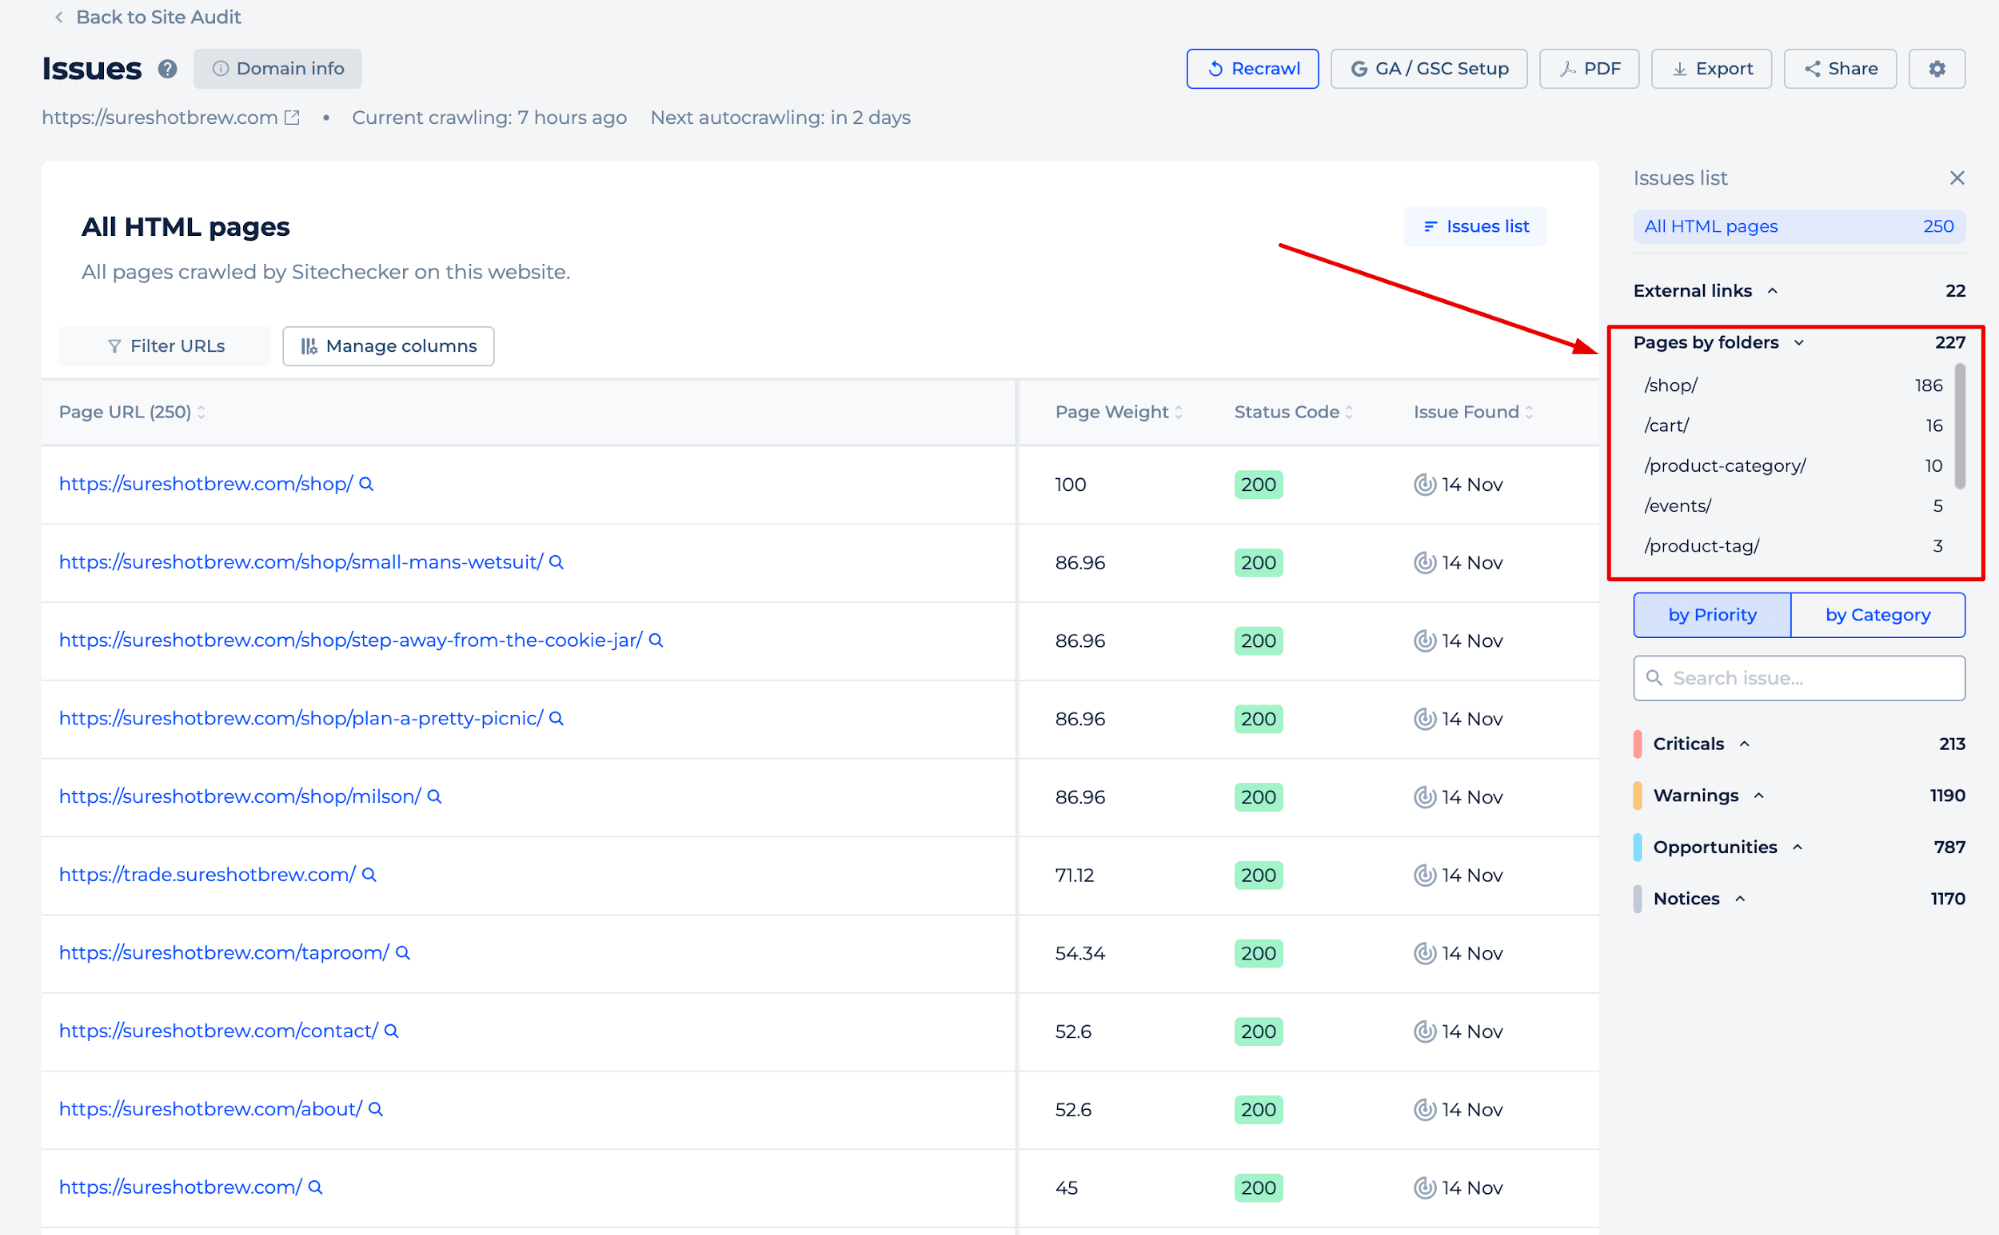Click the Settings gear icon
The image size is (1999, 1235).
click(x=1938, y=69)
